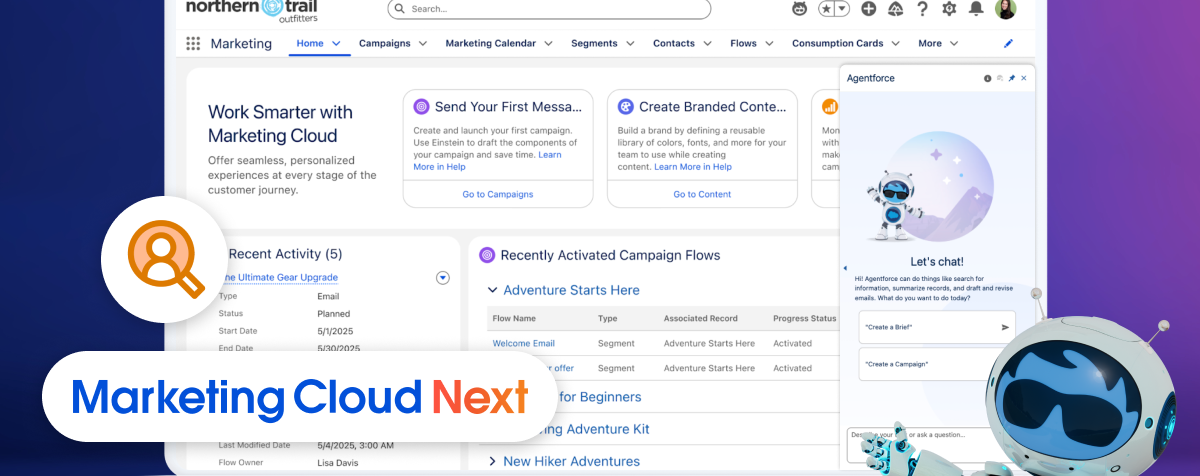Open the Ultimate Gear Upgrade record link
This screenshot has width=1200, height=476.
click(x=278, y=277)
